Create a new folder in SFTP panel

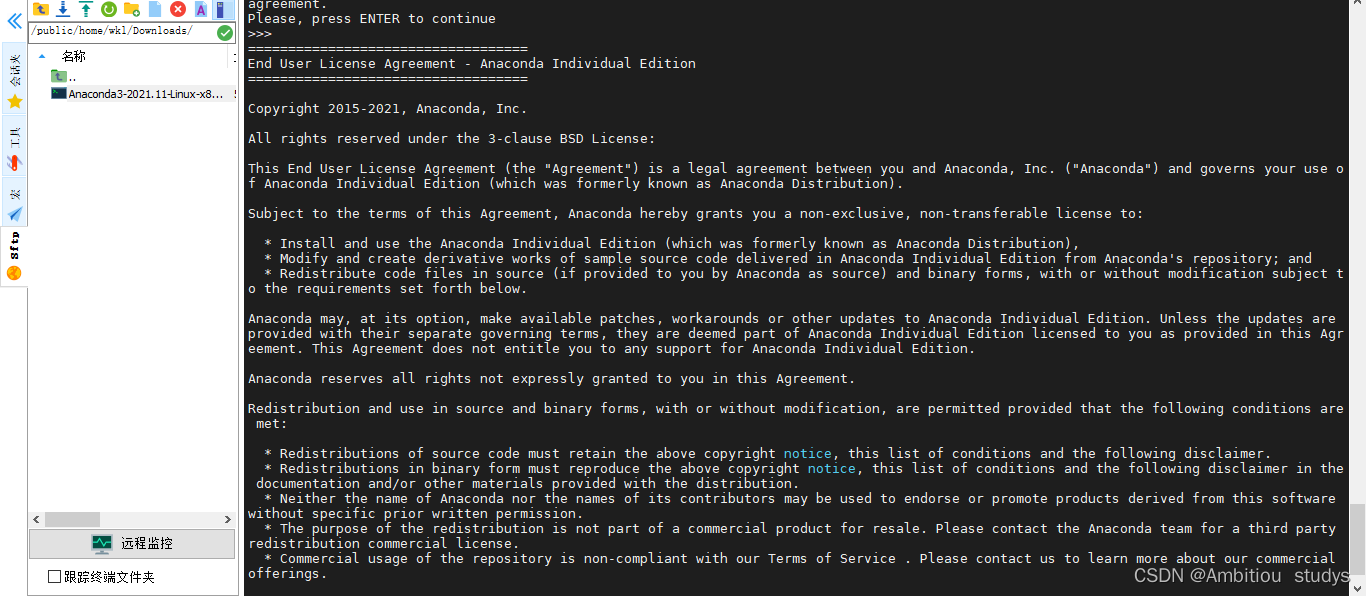(132, 9)
